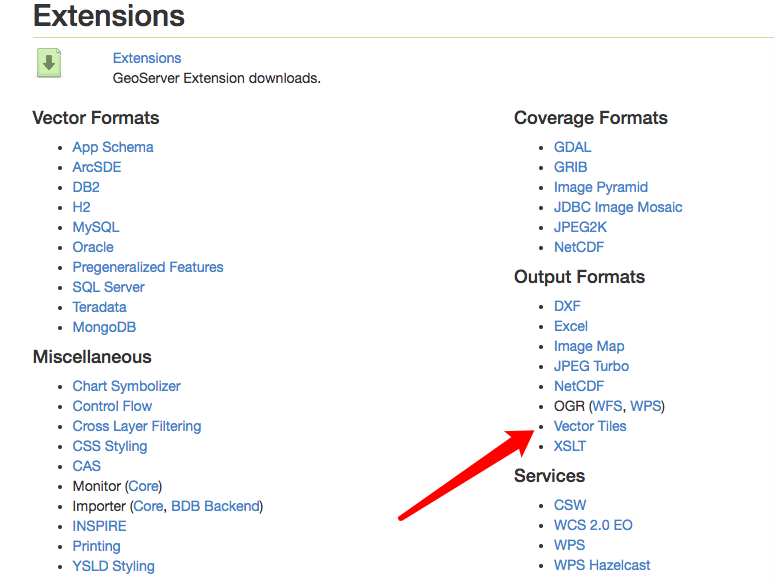Image resolution: width=774 pixels, height=582 pixels.
Task: Open the Image Pyramid link
Action: click(x=601, y=188)
